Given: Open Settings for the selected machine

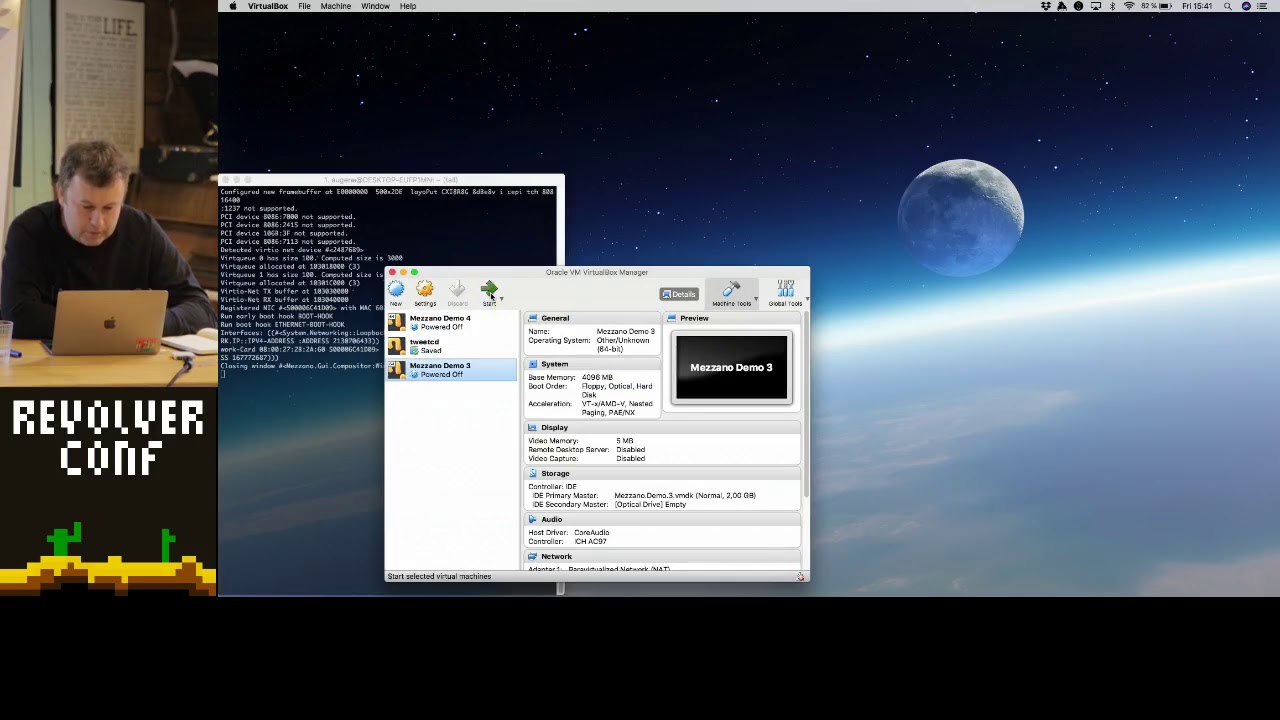Looking at the screenshot, I should tap(425, 292).
